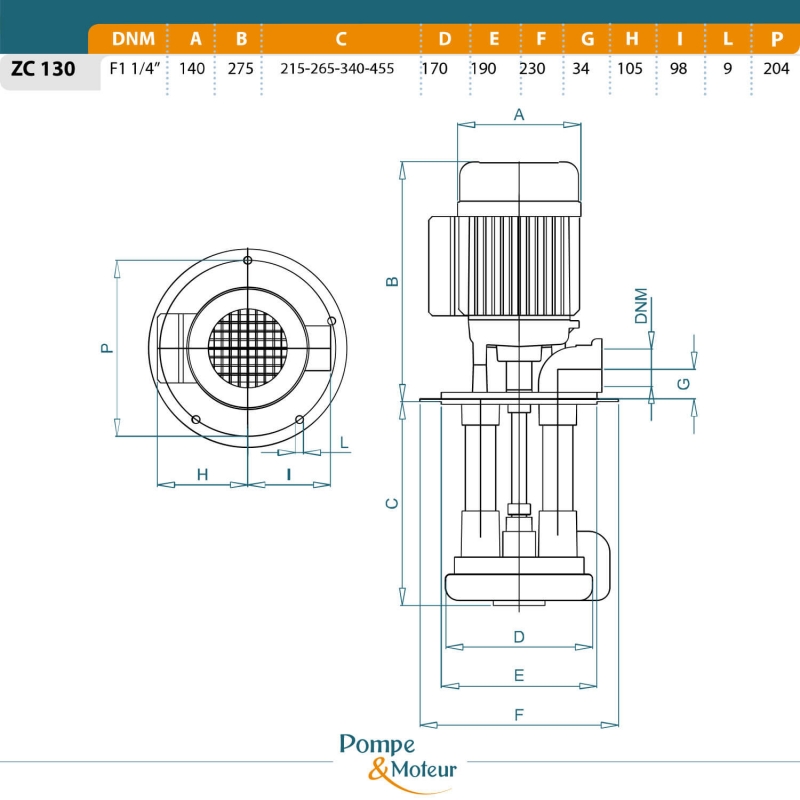Click the dimension label F below the pump

pyautogui.click(x=519, y=714)
